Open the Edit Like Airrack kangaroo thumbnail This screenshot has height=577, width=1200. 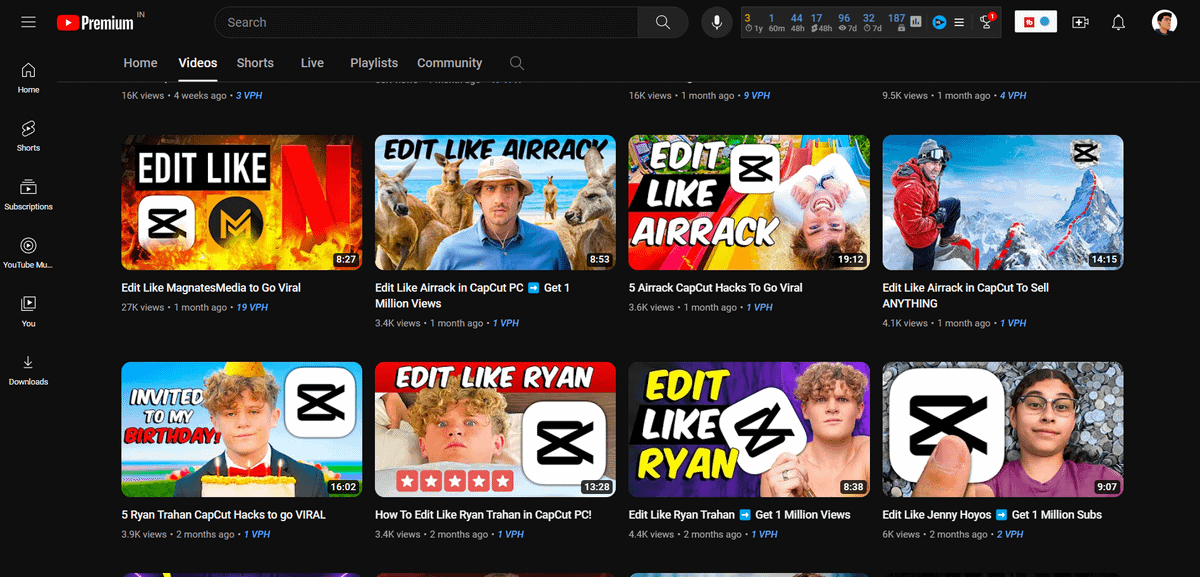[495, 203]
